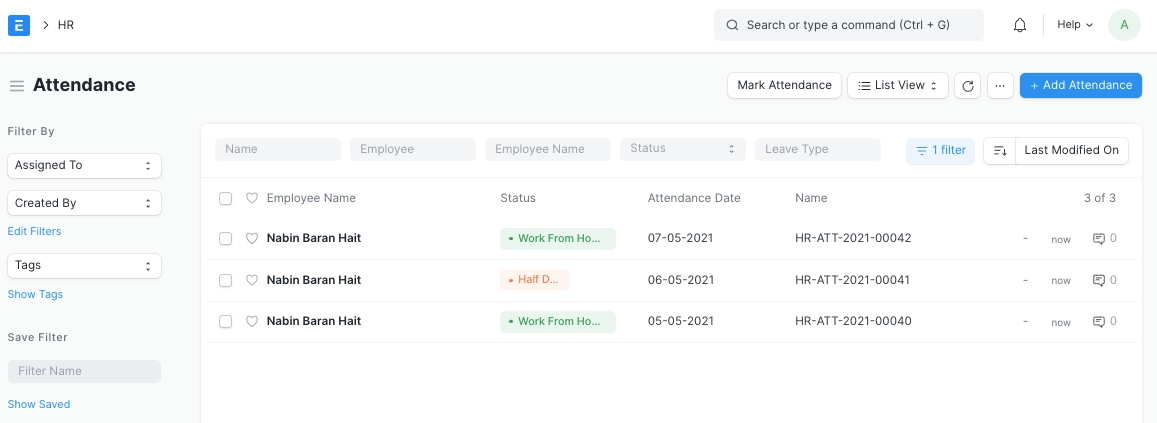Select the 07-05-2021 attendance row checkbox
Image resolution: width=1157 pixels, height=423 pixels.
tap(226, 239)
